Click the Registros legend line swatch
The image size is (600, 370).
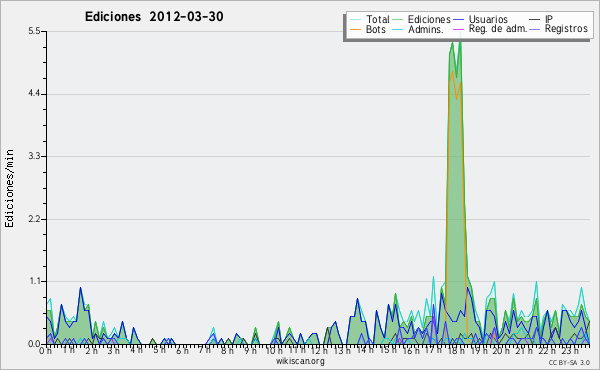[x=535, y=29]
